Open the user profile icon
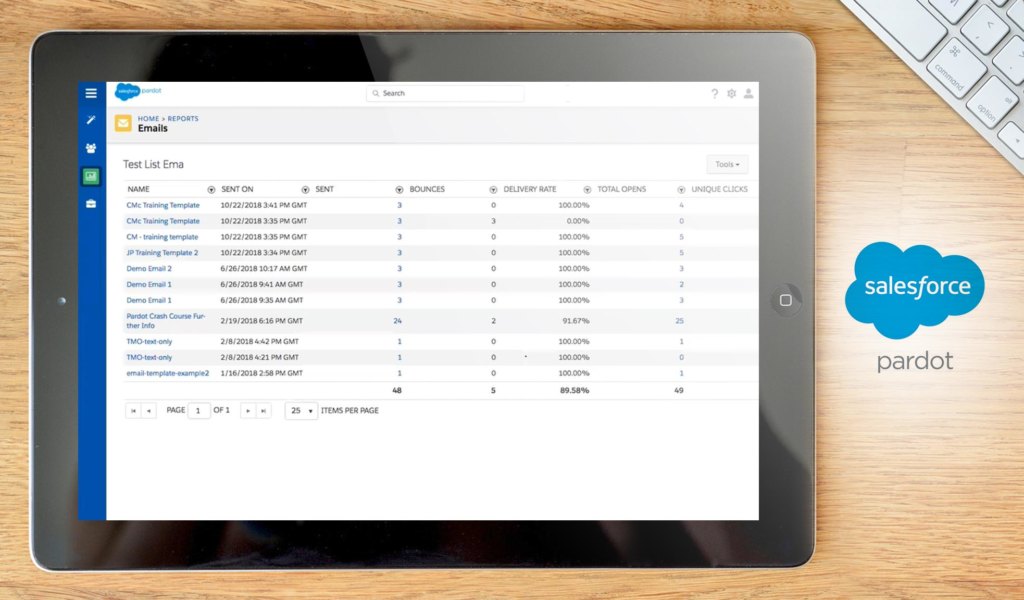1024x600 pixels. click(748, 93)
